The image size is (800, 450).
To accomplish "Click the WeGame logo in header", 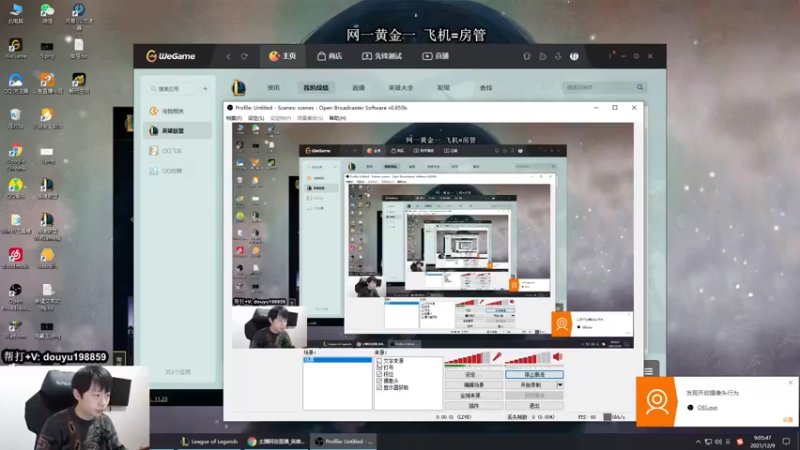I will pyautogui.click(x=170, y=56).
